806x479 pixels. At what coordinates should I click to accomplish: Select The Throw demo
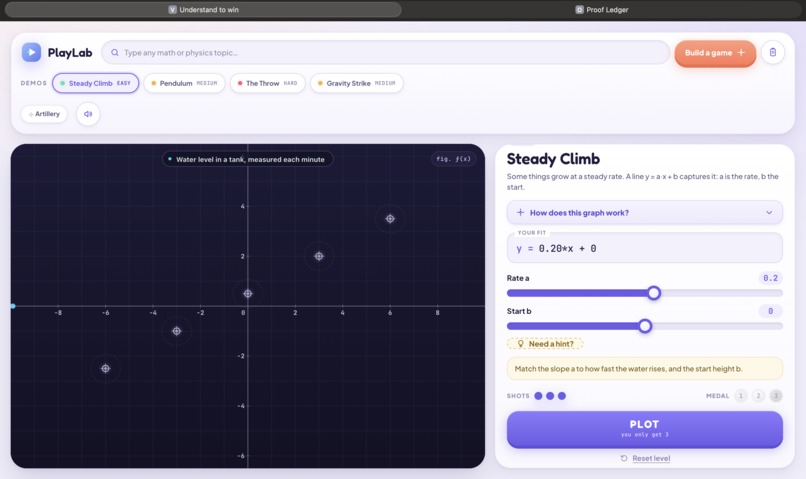[x=268, y=83]
